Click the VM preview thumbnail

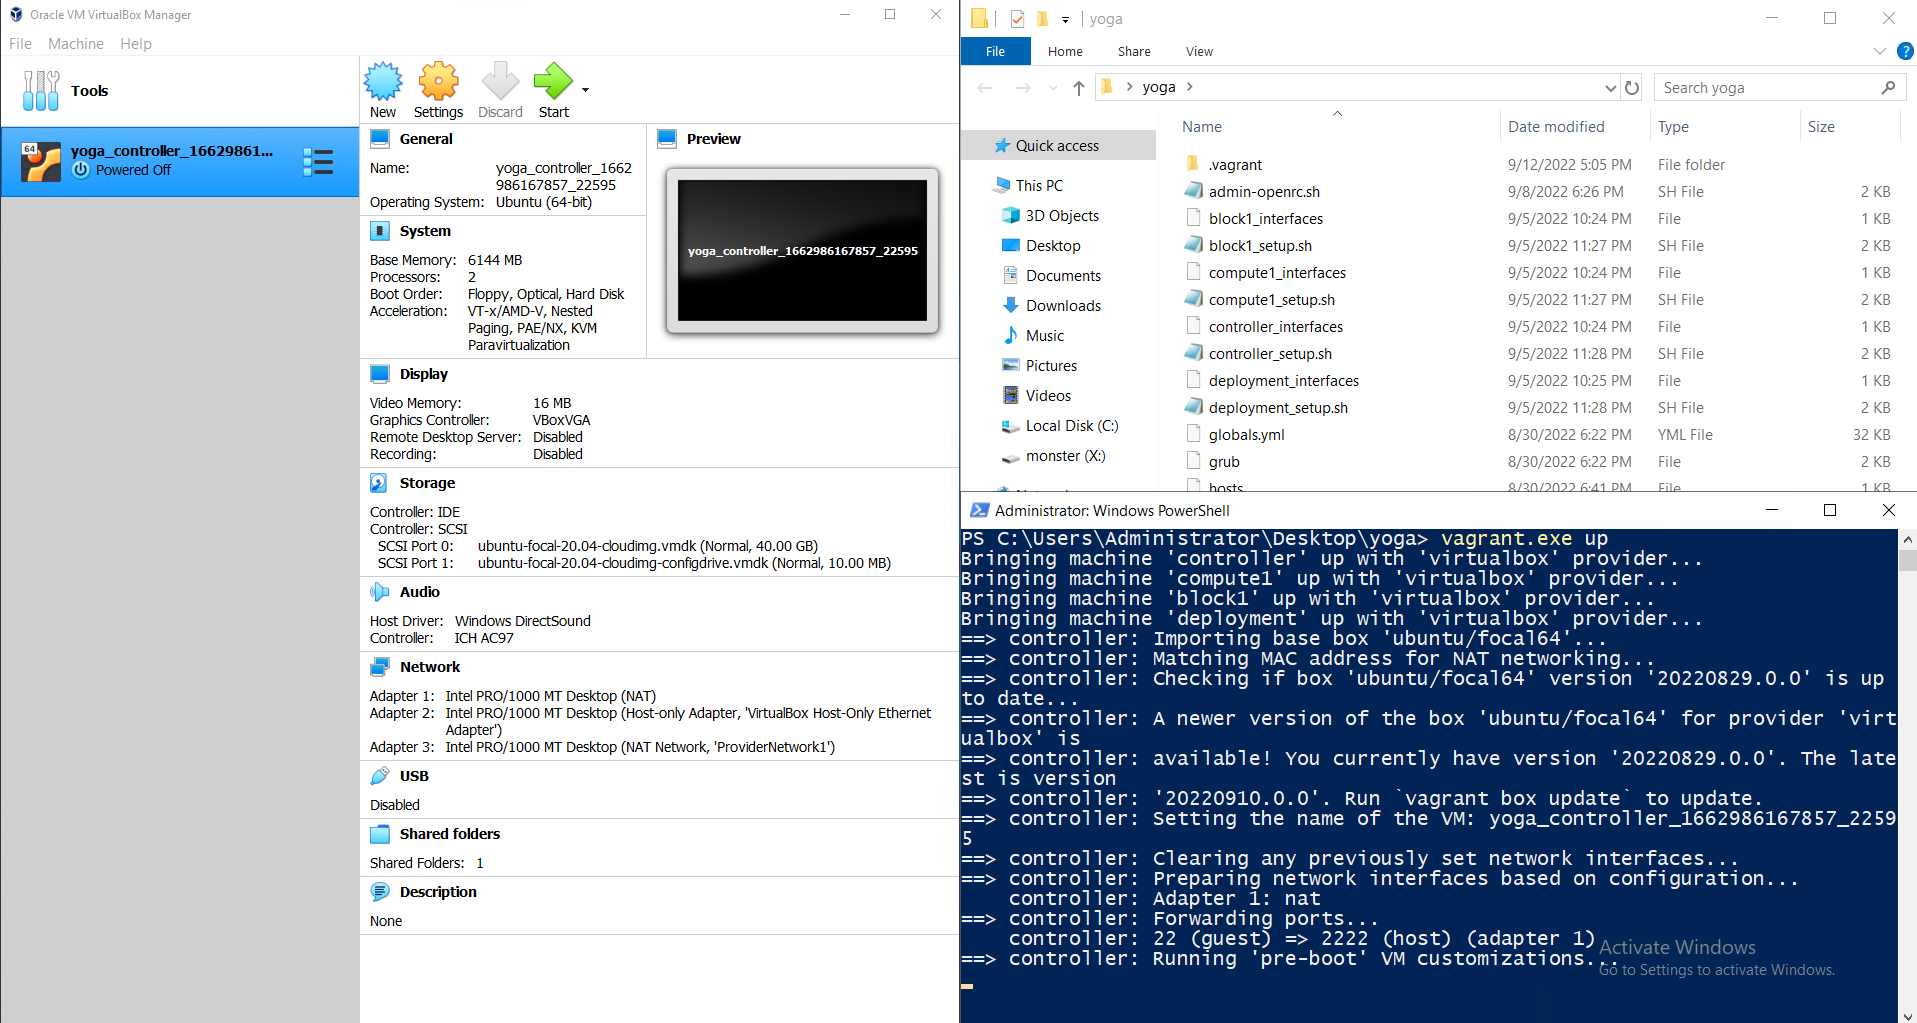point(802,250)
